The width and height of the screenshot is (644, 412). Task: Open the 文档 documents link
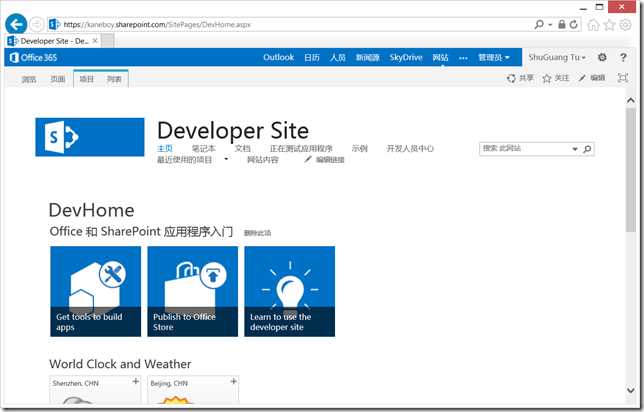[x=242, y=148]
